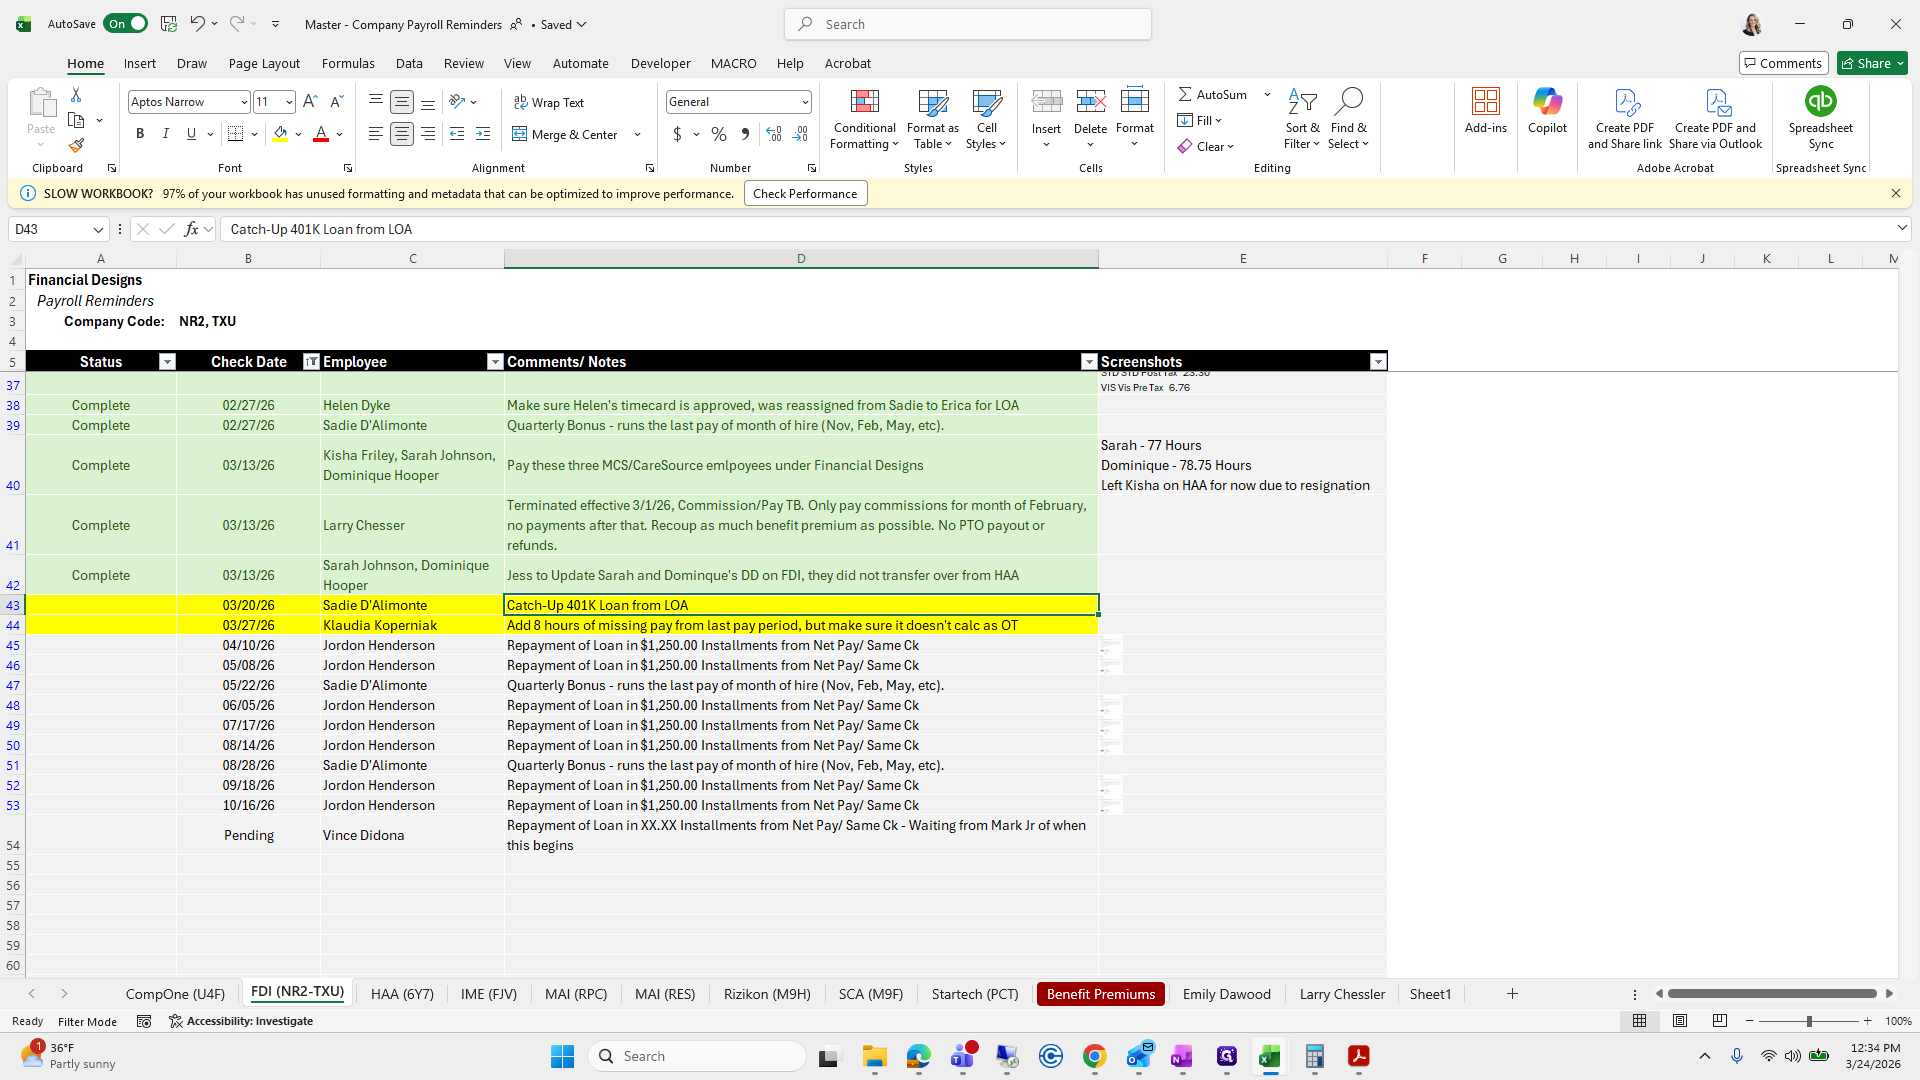Image resolution: width=1920 pixels, height=1080 pixels.
Task: Toggle Wrap Text on the cell
Action: click(549, 103)
